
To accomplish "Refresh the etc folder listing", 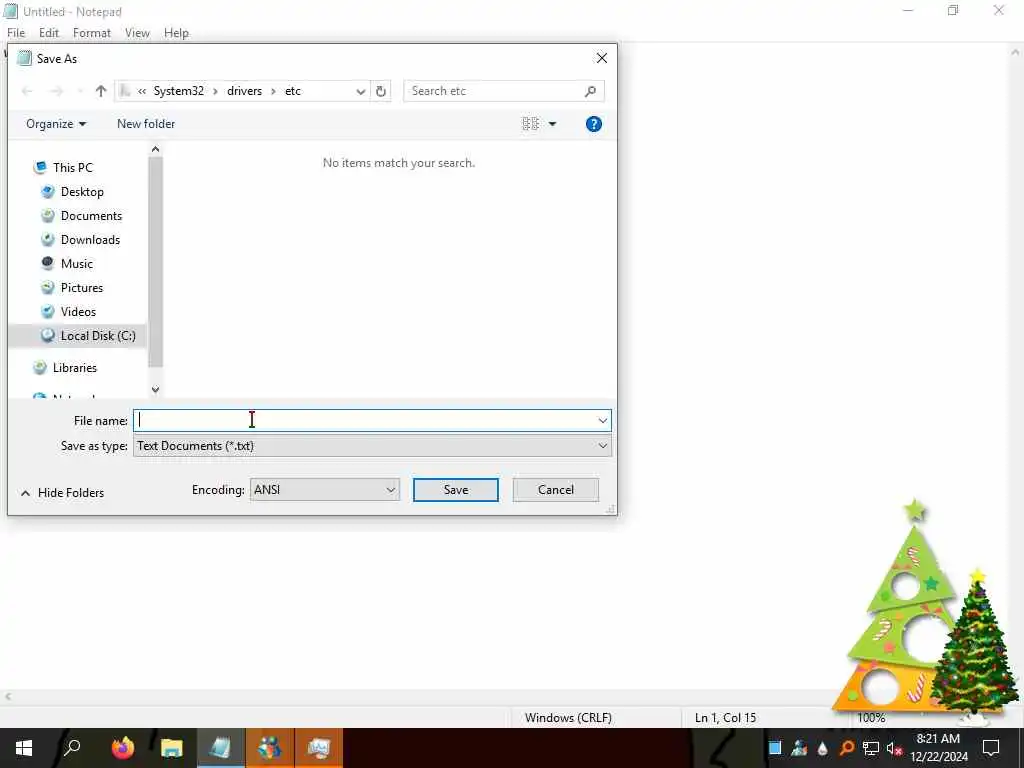I will point(381,91).
